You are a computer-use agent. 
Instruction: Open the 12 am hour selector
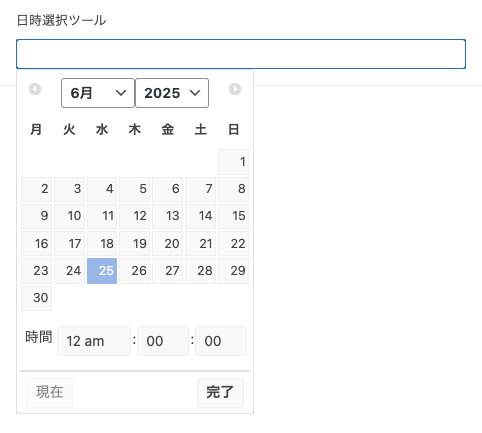(94, 341)
